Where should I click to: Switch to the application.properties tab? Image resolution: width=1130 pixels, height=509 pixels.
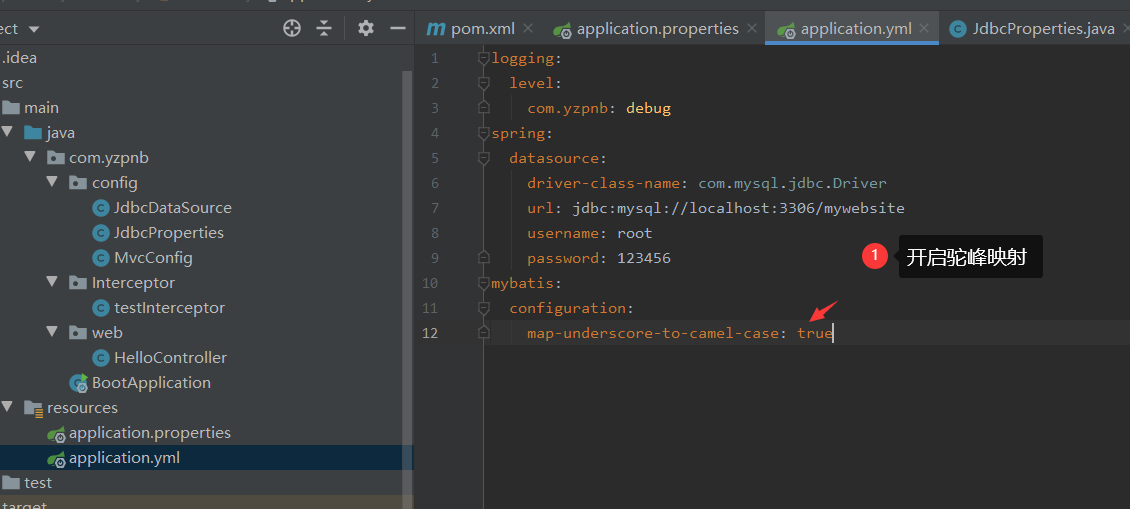point(657,29)
